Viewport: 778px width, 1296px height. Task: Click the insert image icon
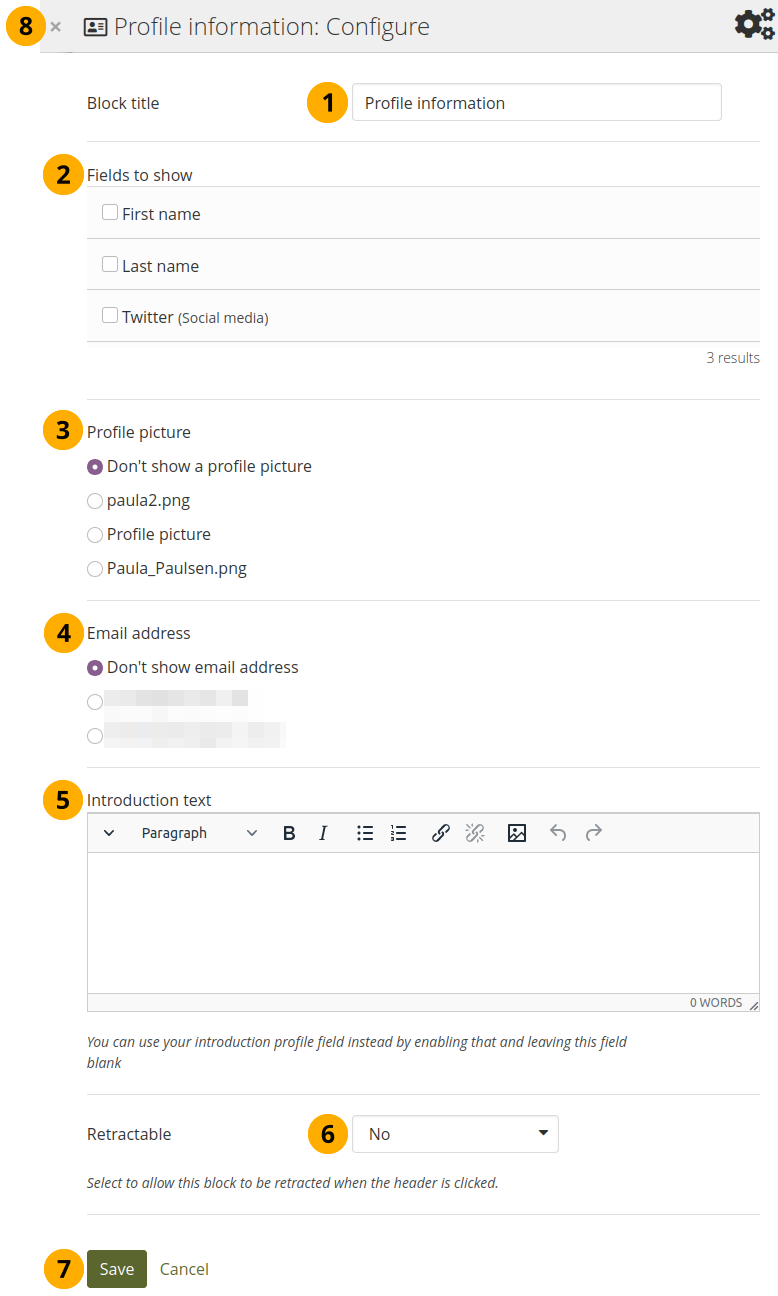point(517,833)
